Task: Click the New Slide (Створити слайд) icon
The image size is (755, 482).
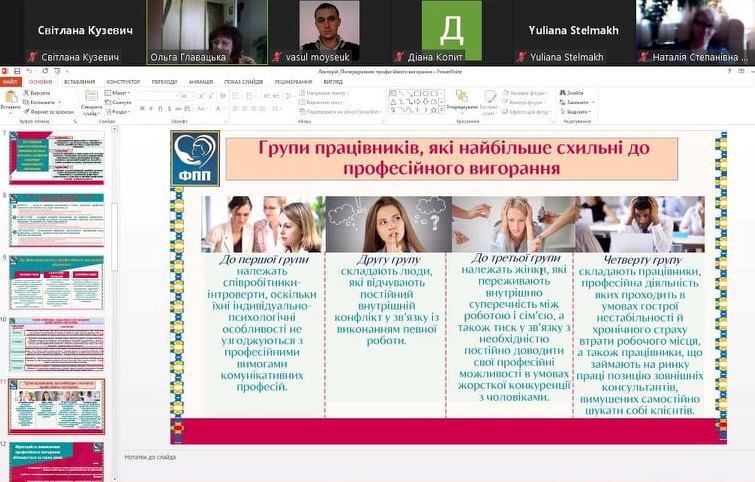Action: tap(91, 96)
